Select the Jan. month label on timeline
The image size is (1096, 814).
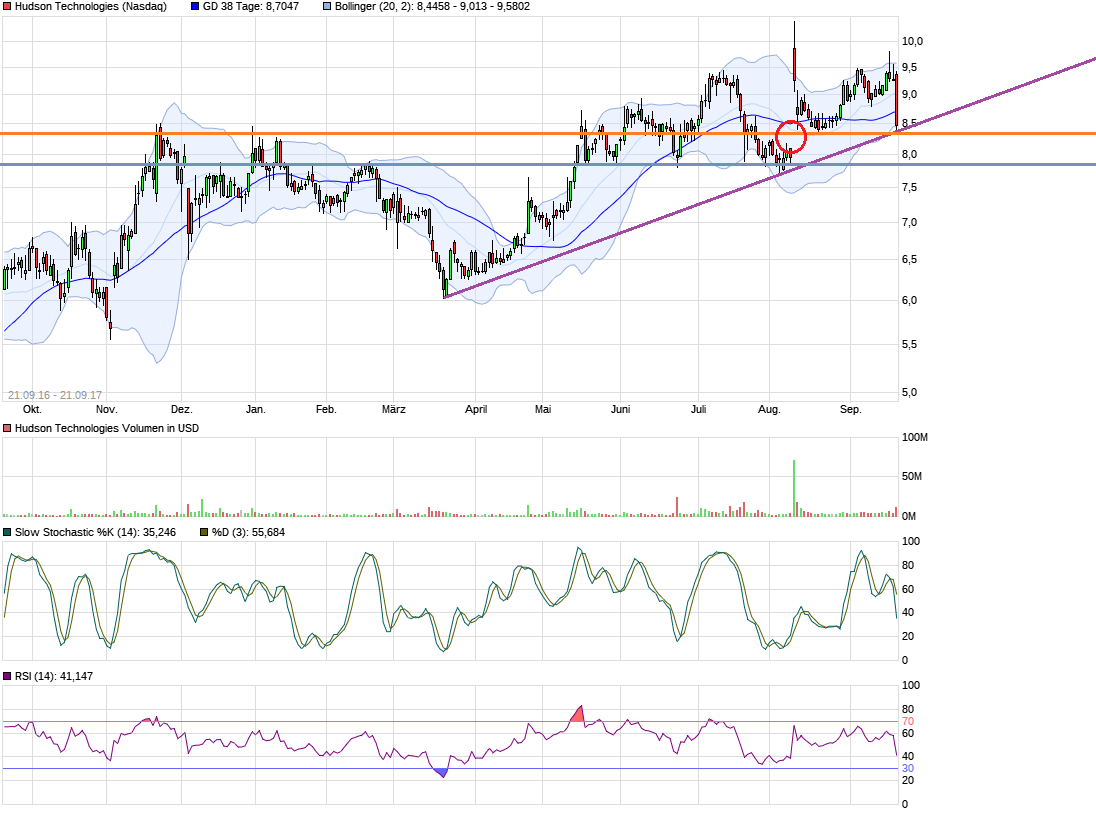click(256, 409)
